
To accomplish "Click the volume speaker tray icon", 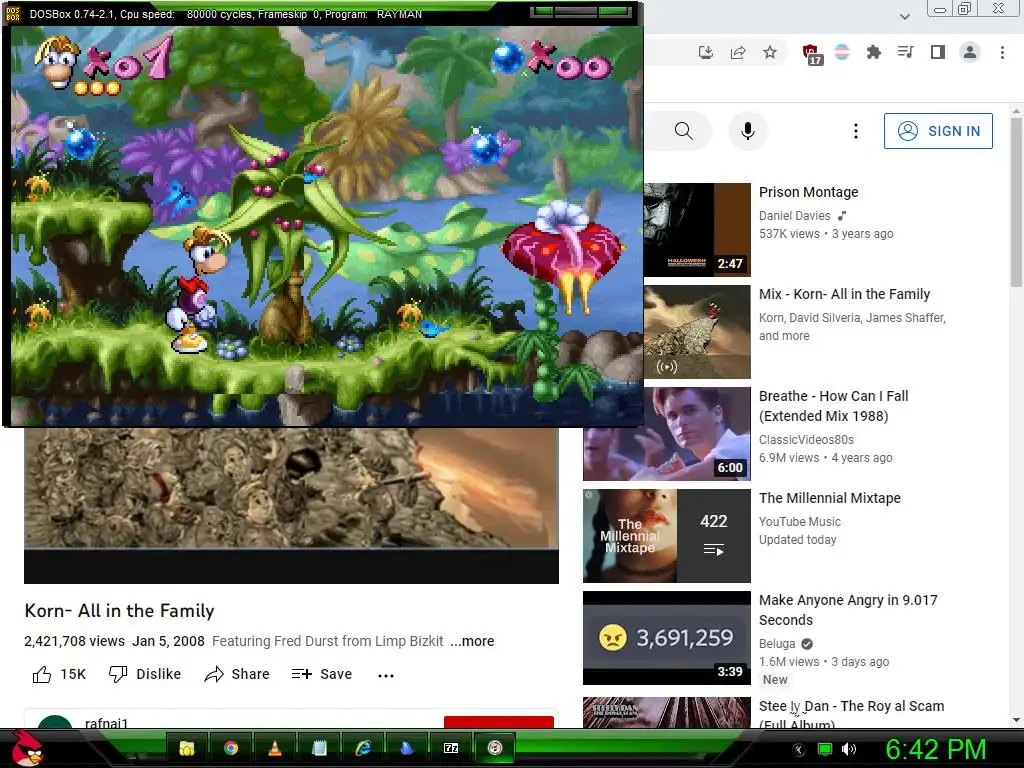I will tap(848, 749).
